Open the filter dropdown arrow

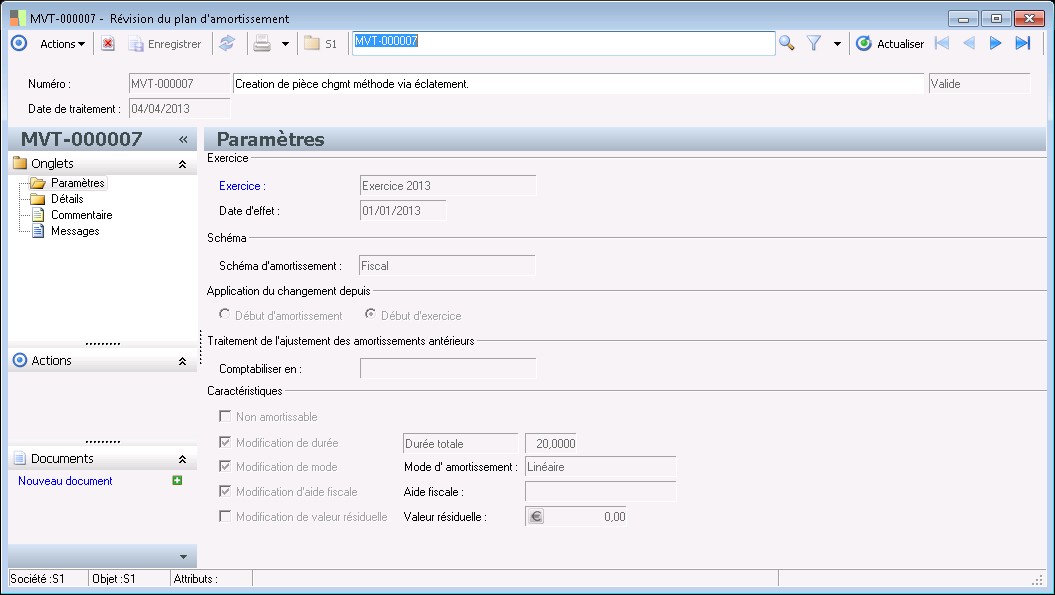[x=837, y=44]
